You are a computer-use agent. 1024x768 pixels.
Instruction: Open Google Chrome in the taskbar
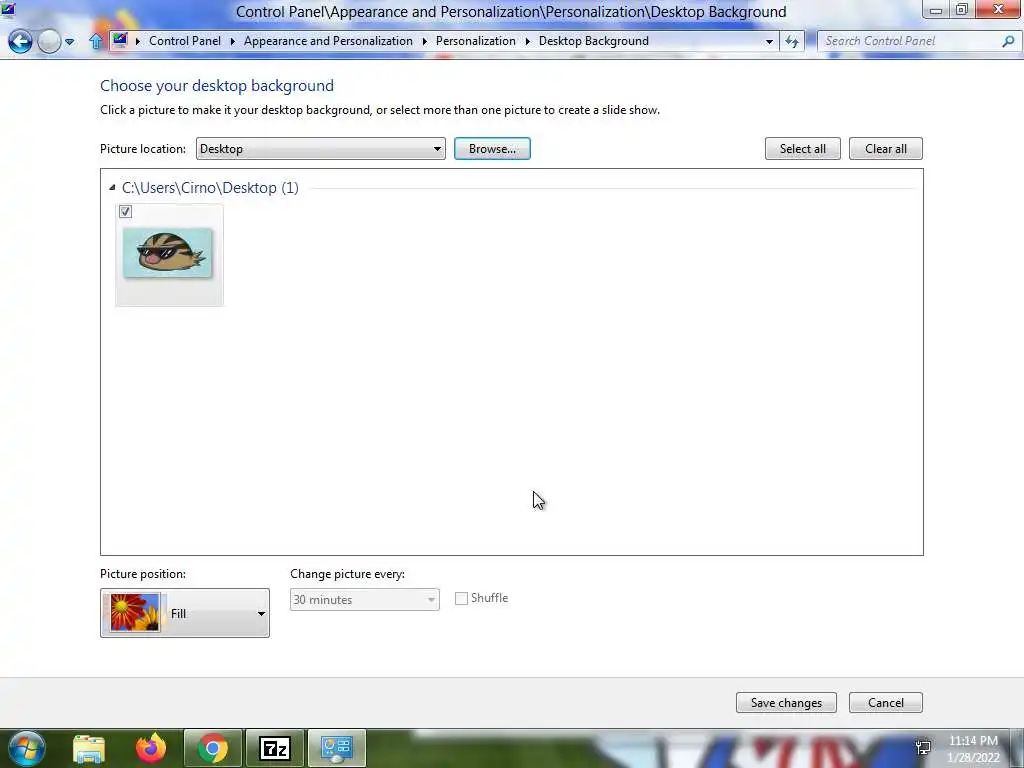213,748
